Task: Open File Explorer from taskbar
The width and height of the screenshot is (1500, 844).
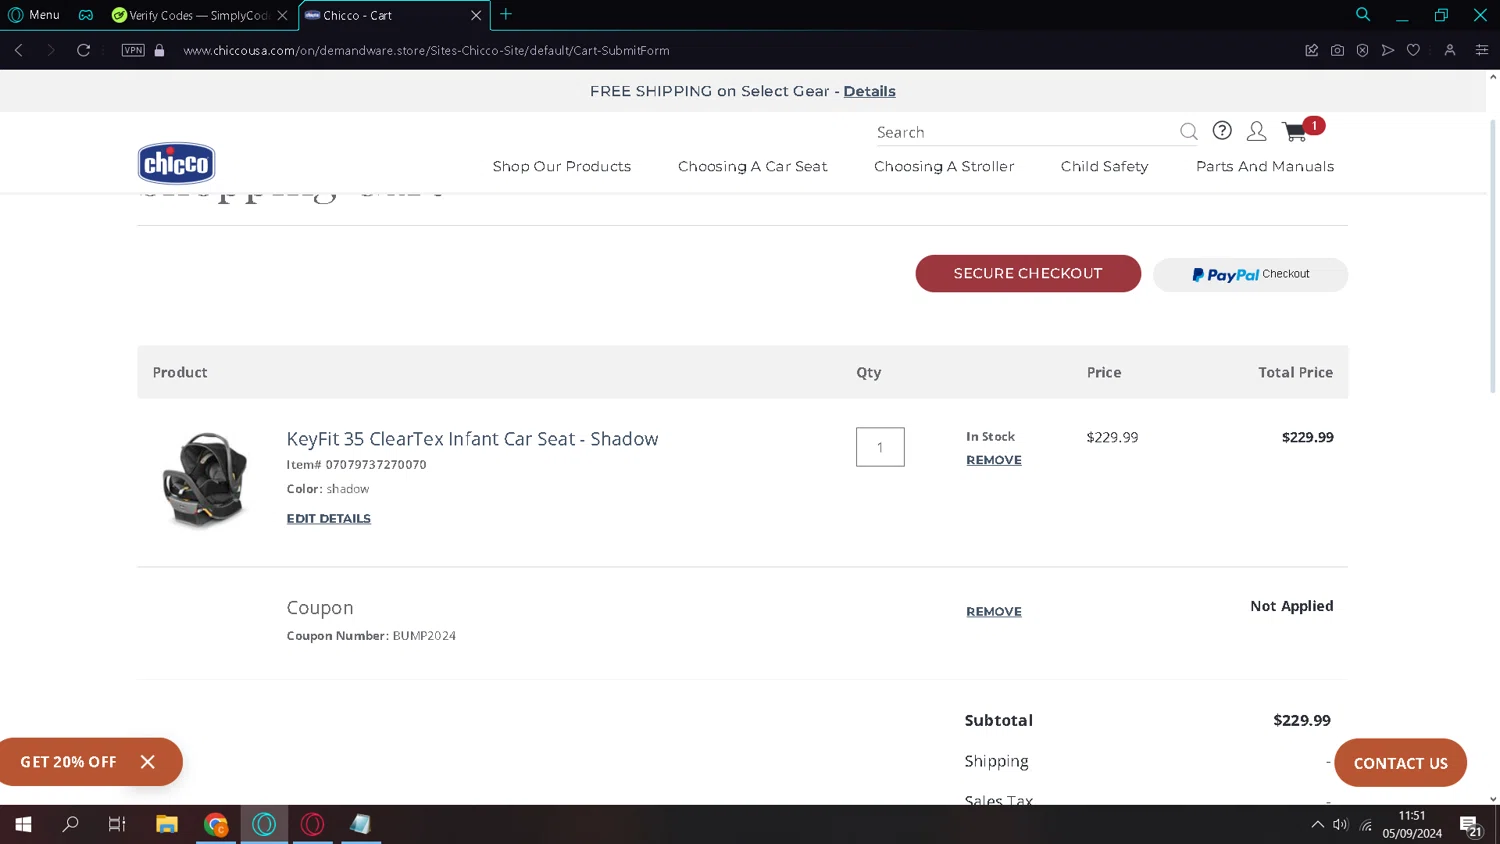Action: click(x=167, y=824)
